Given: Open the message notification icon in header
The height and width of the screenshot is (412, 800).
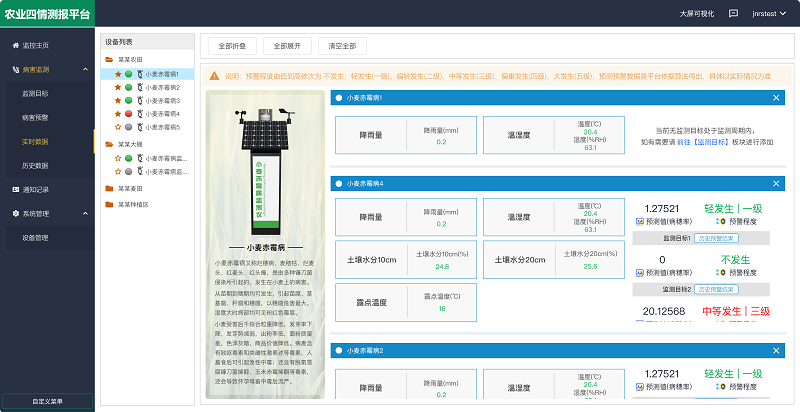Looking at the screenshot, I should (733, 14).
